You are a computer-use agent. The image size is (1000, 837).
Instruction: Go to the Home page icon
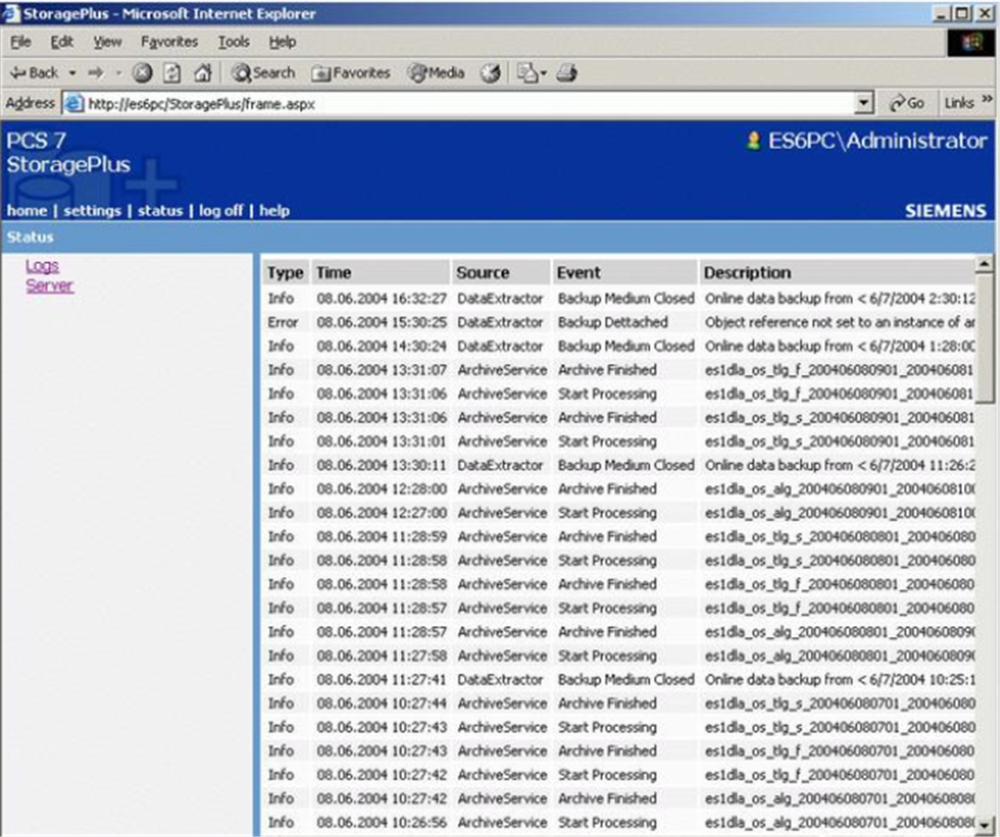click(x=203, y=73)
